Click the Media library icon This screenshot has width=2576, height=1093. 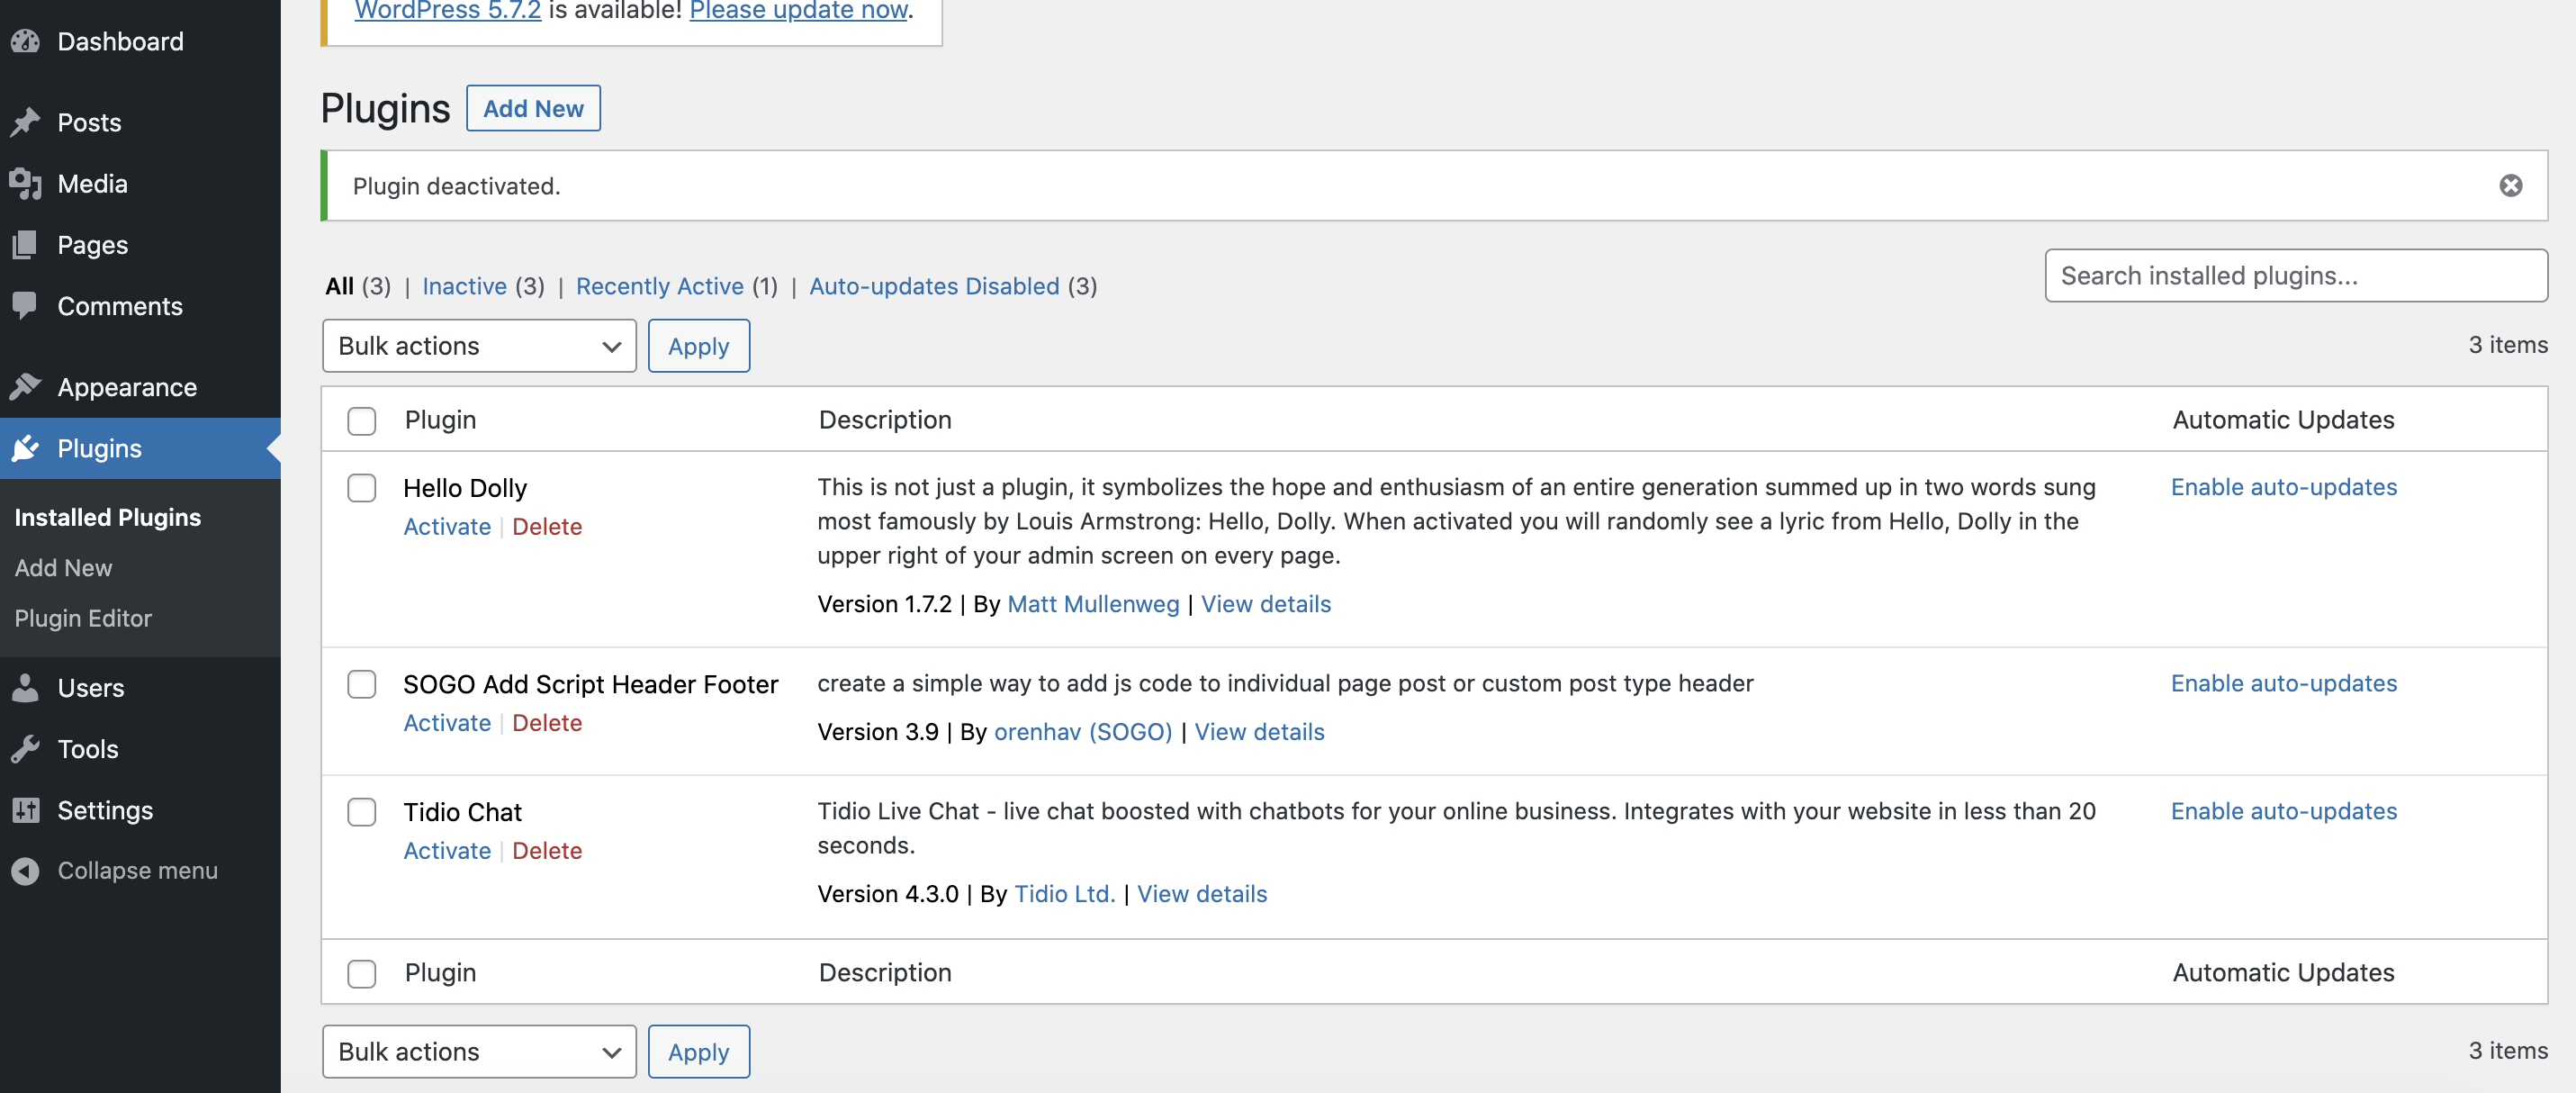tap(26, 184)
